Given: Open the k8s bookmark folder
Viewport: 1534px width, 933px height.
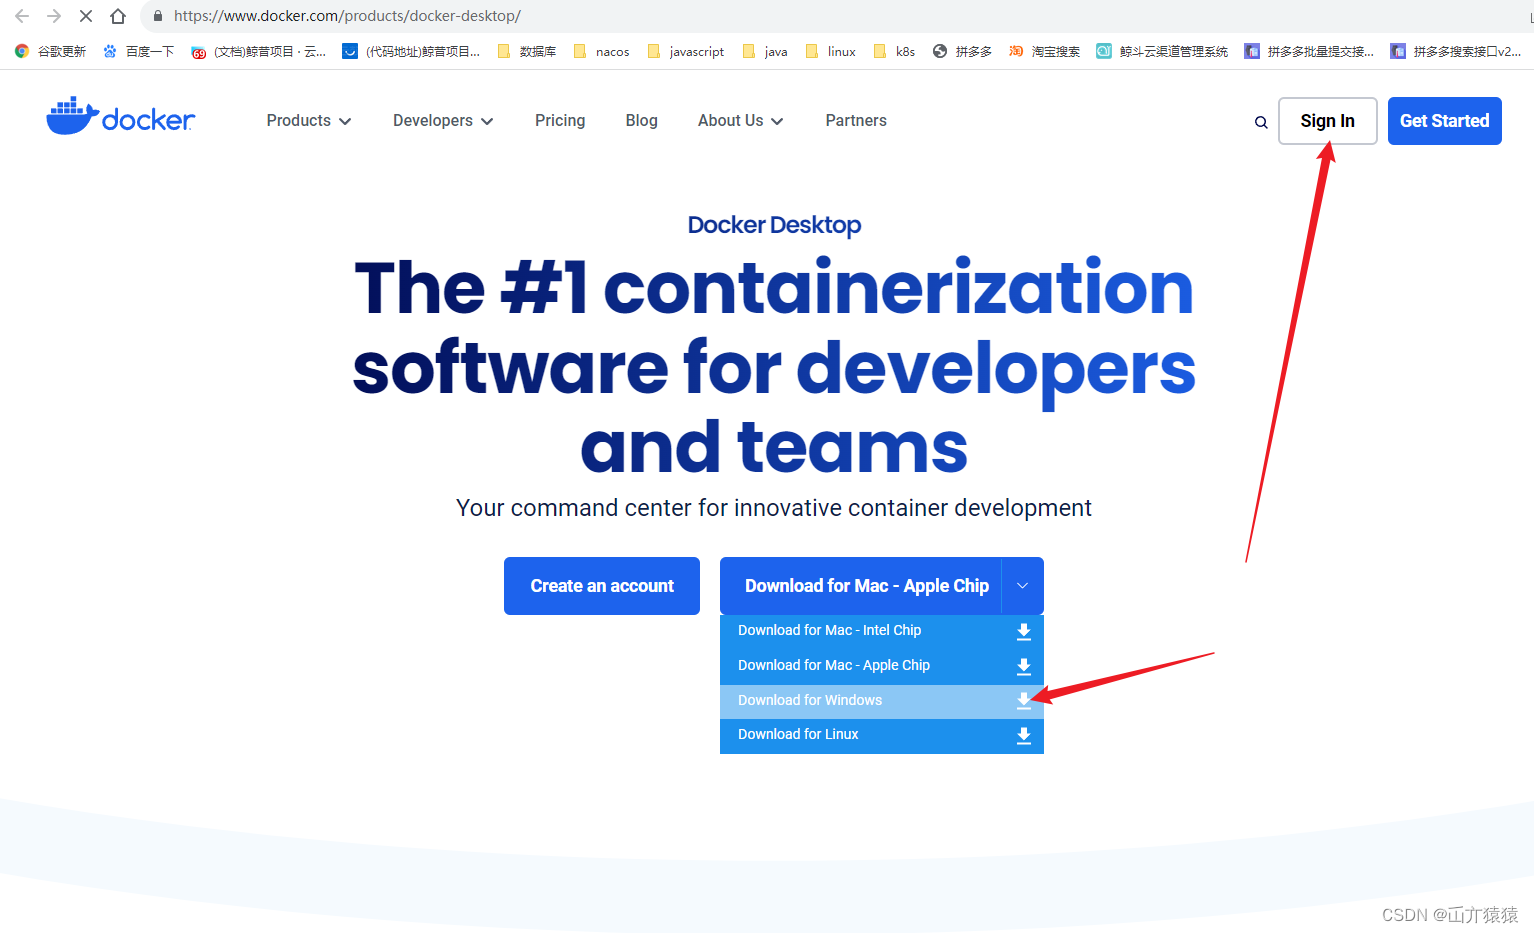Looking at the screenshot, I should [894, 51].
